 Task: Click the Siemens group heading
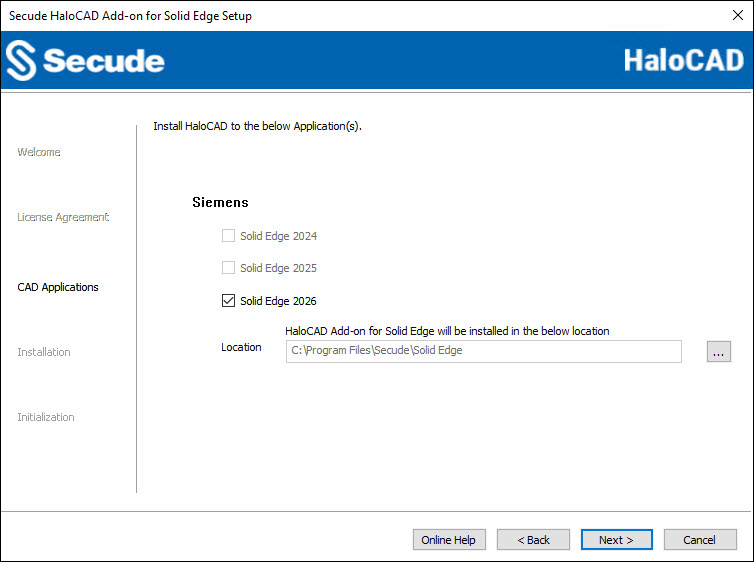pyautogui.click(x=220, y=202)
